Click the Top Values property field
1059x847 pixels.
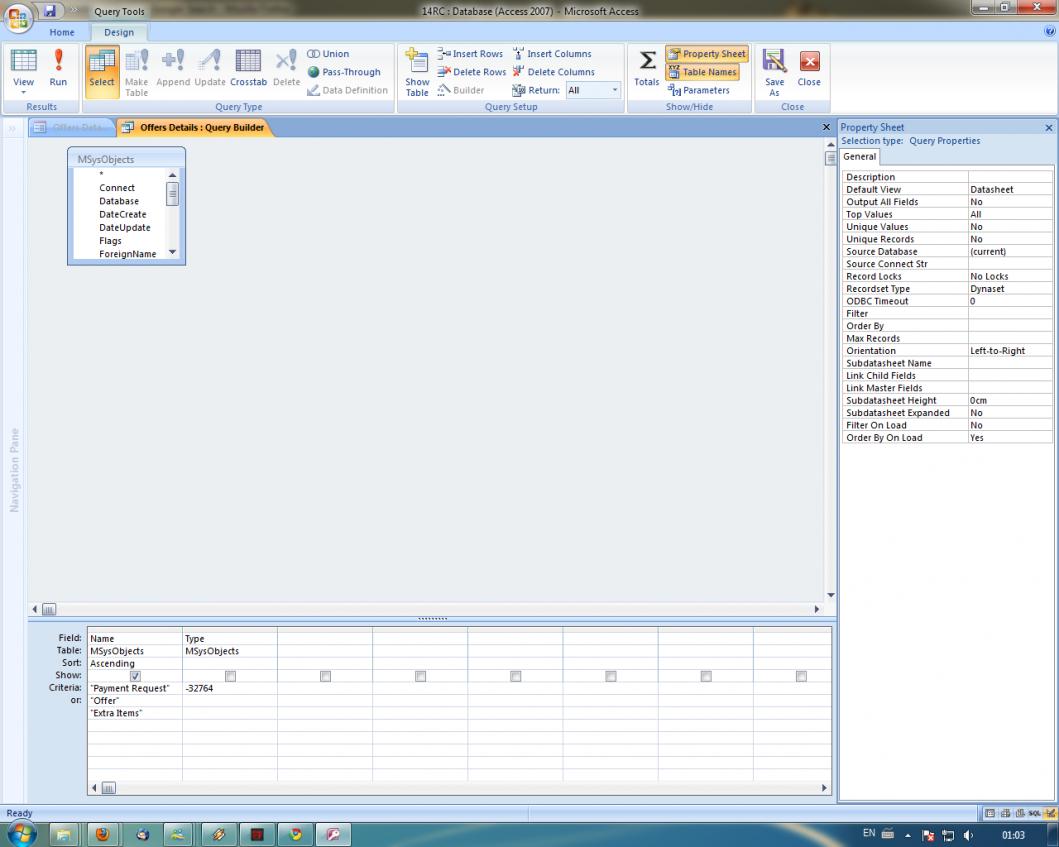pyautogui.click(x=1010, y=215)
